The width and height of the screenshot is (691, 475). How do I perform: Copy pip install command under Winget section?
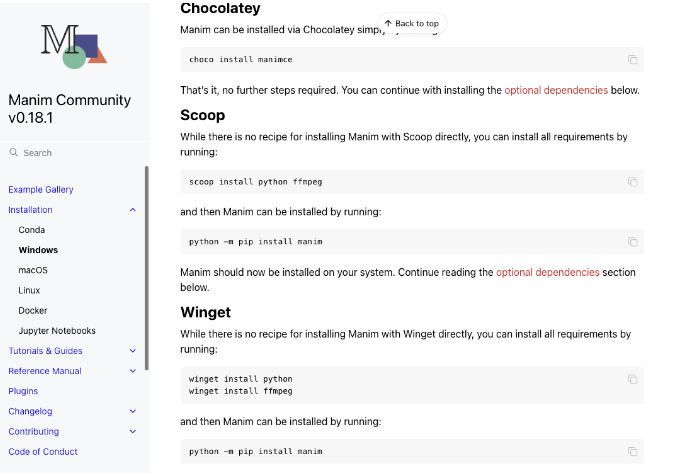coord(632,451)
